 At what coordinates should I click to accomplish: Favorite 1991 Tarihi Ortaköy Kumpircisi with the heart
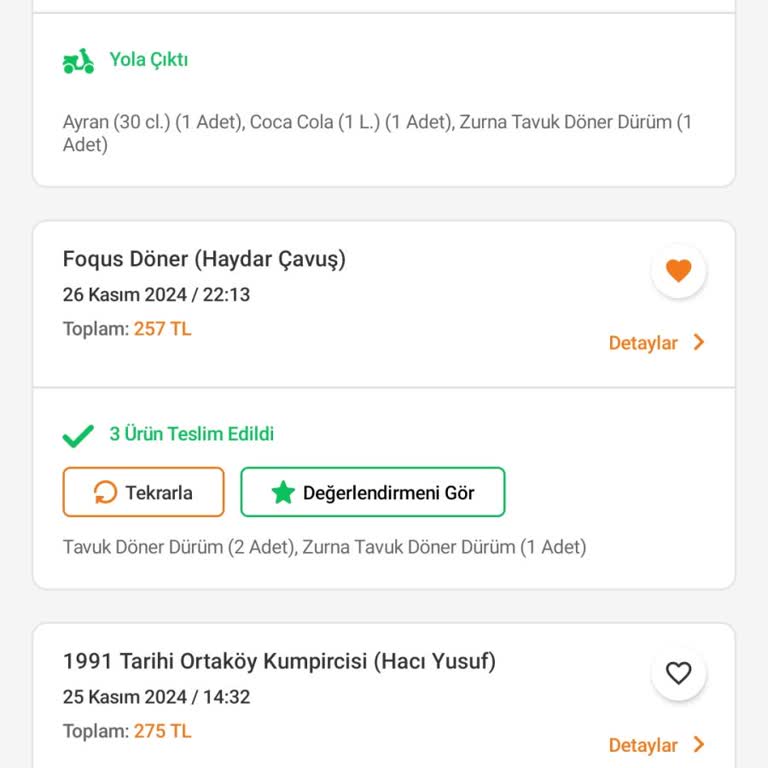[x=679, y=674]
